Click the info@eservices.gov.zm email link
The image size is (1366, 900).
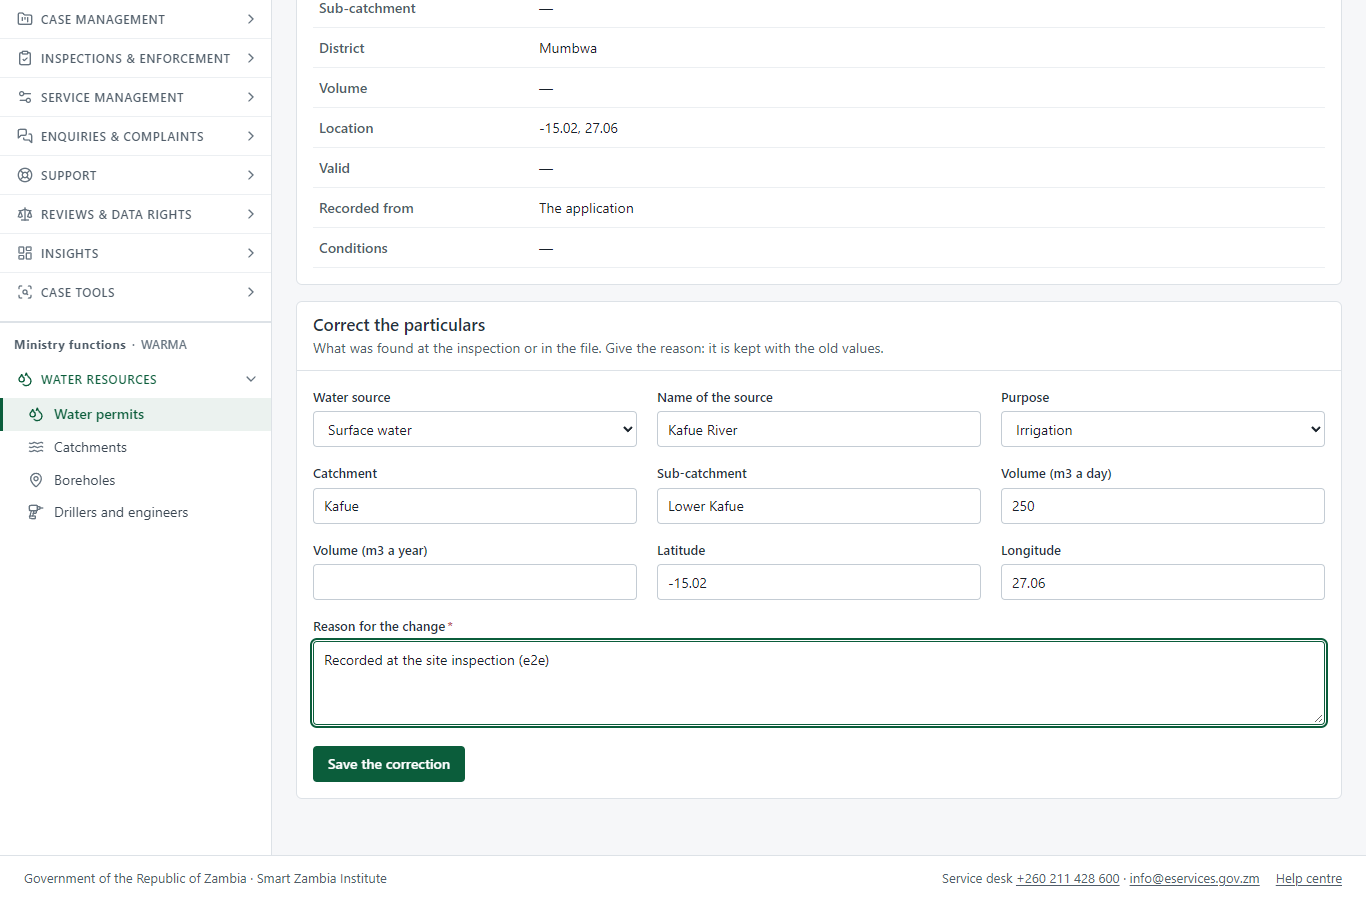[1194, 878]
